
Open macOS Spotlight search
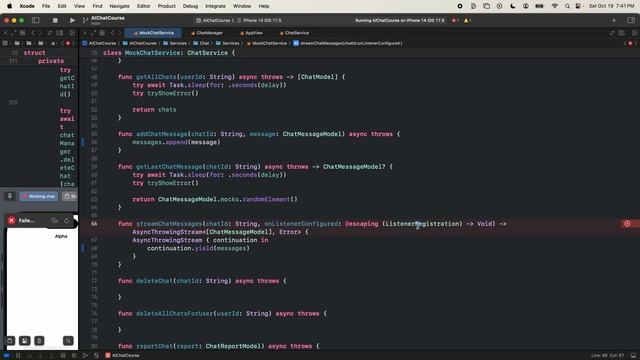tap(567, 6)
